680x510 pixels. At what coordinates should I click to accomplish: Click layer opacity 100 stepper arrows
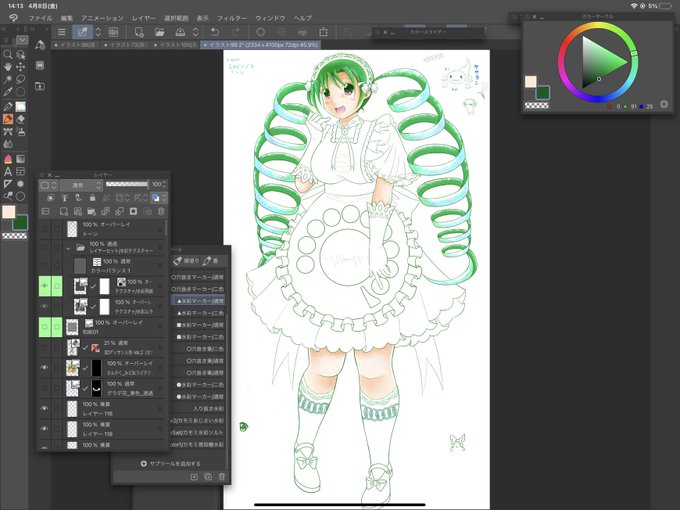coord(164,185)
